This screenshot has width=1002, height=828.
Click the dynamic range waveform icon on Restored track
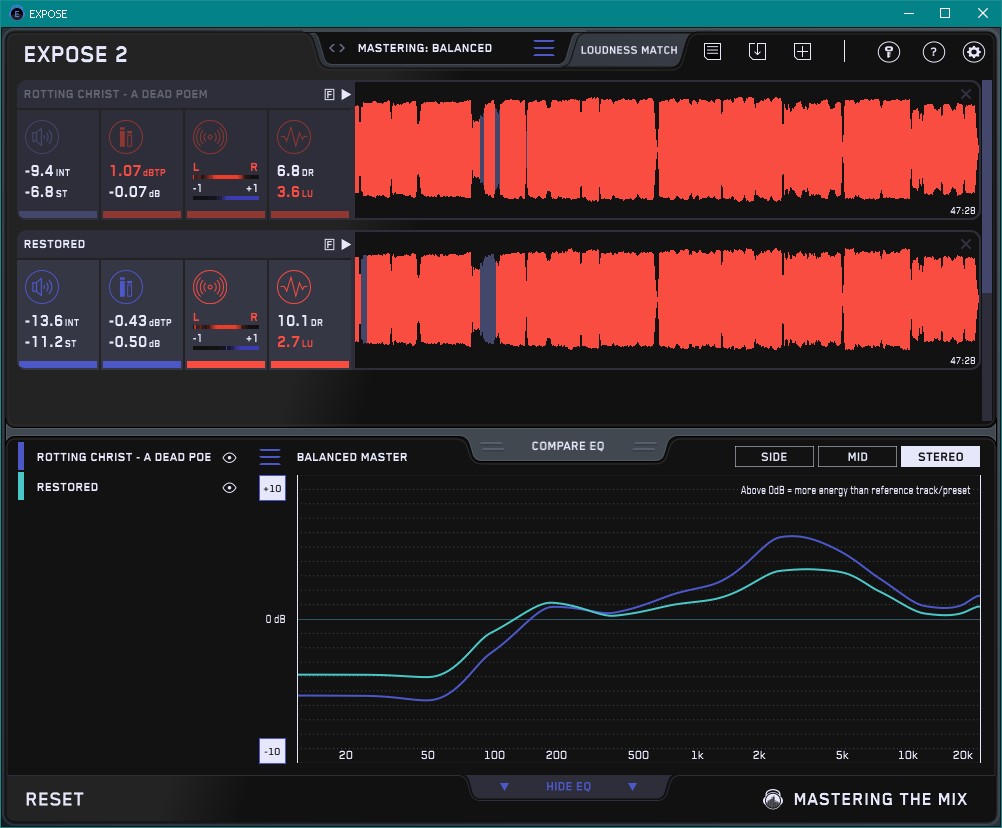pos(293,288)
